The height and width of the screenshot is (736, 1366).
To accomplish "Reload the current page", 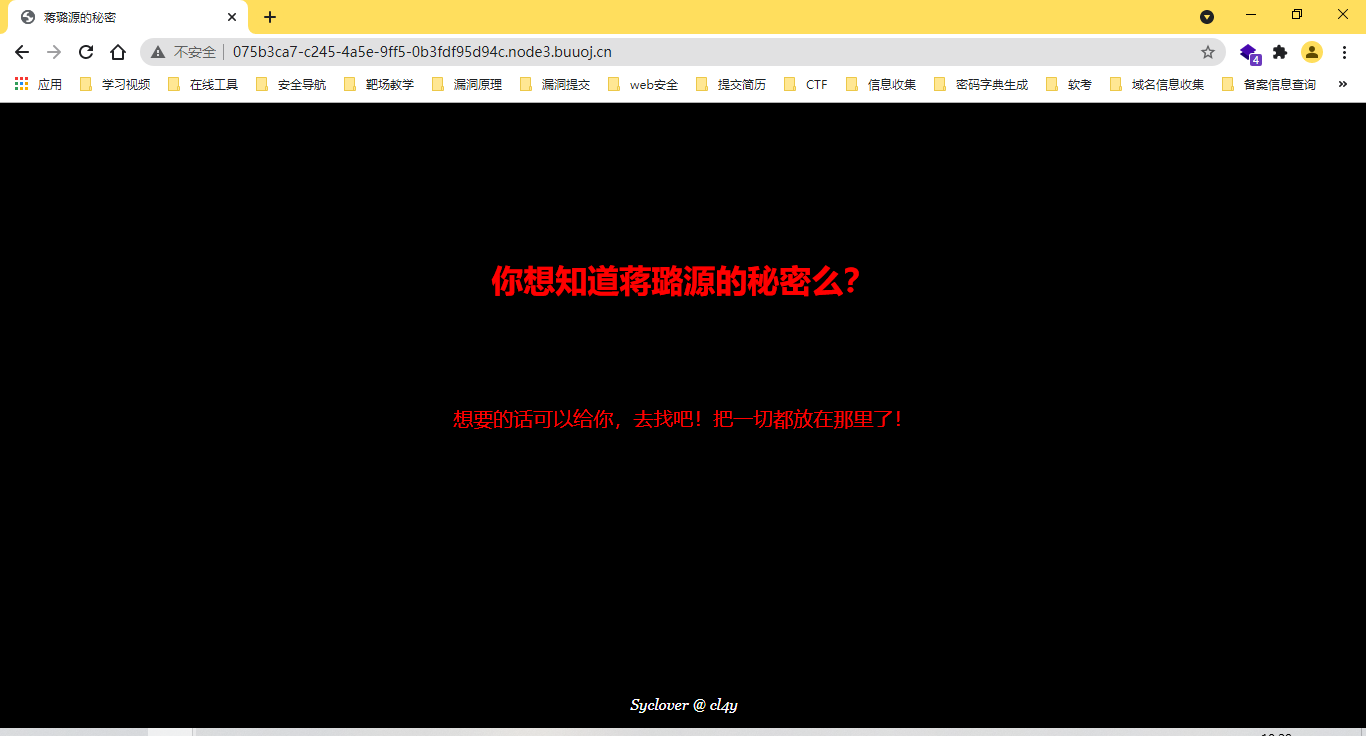I will click(86, 52).
